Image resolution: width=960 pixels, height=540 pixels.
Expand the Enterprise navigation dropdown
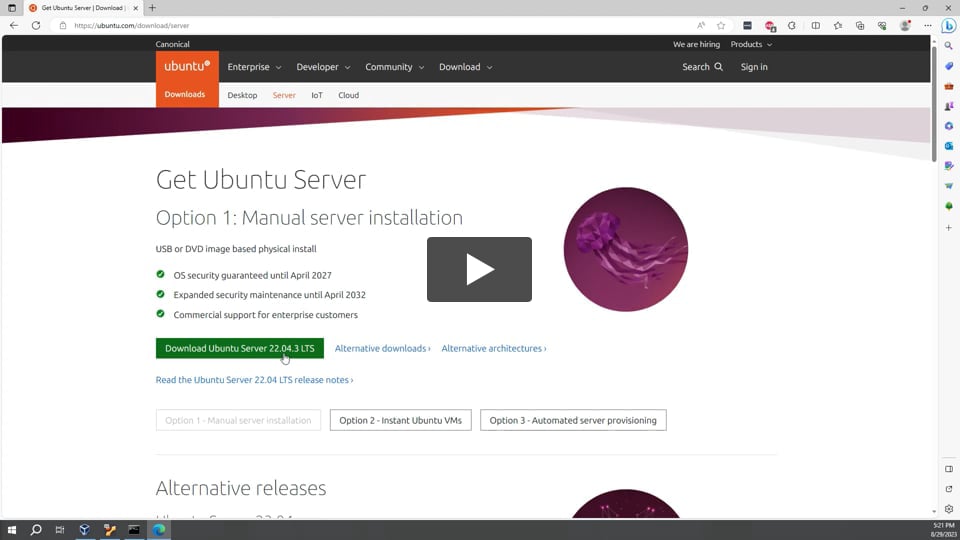point(254,67)
